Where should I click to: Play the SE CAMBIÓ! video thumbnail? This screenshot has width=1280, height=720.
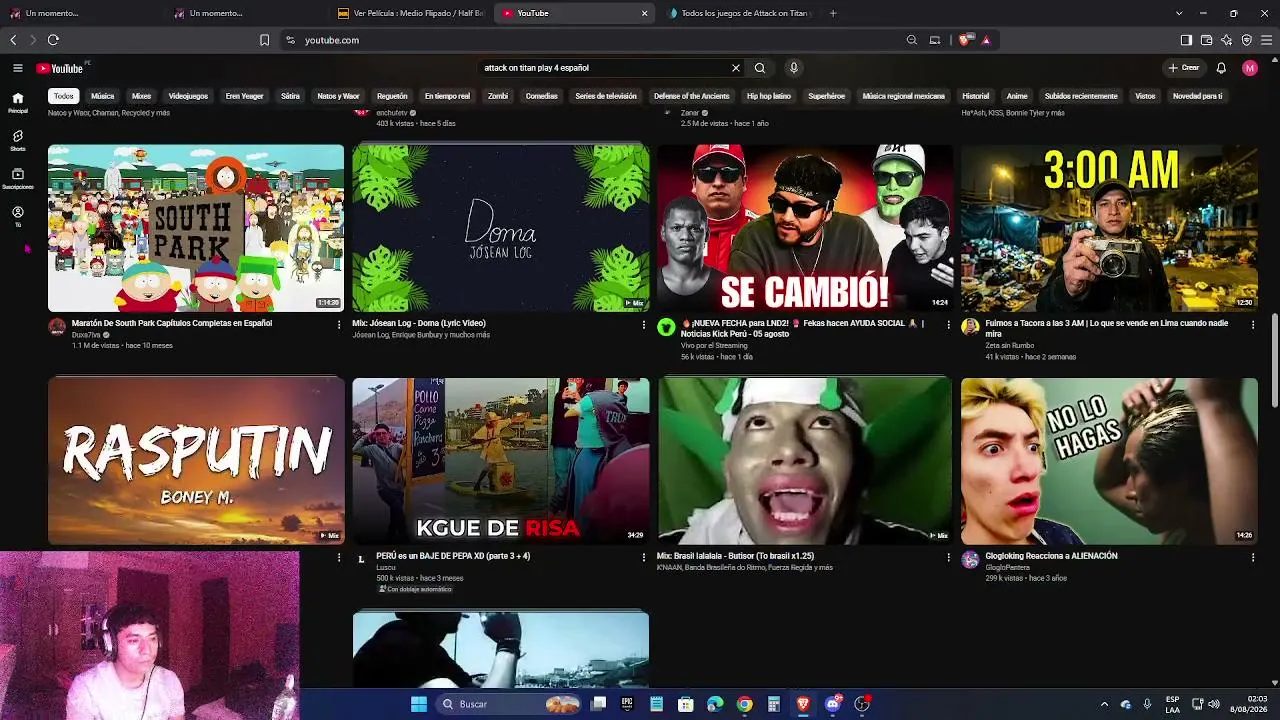pyautogui.click(x=804, y=228)
